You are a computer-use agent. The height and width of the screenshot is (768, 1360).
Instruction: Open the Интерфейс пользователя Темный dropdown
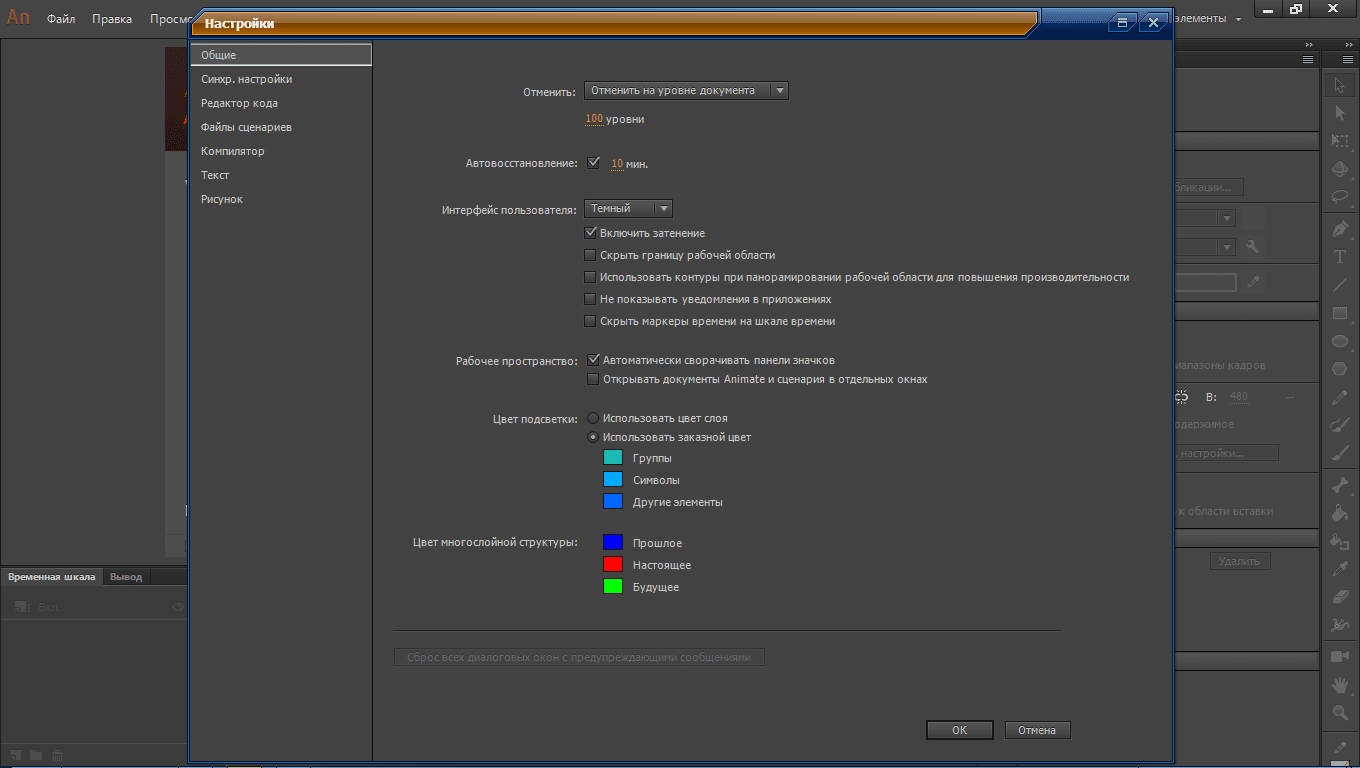coord(628,208)
